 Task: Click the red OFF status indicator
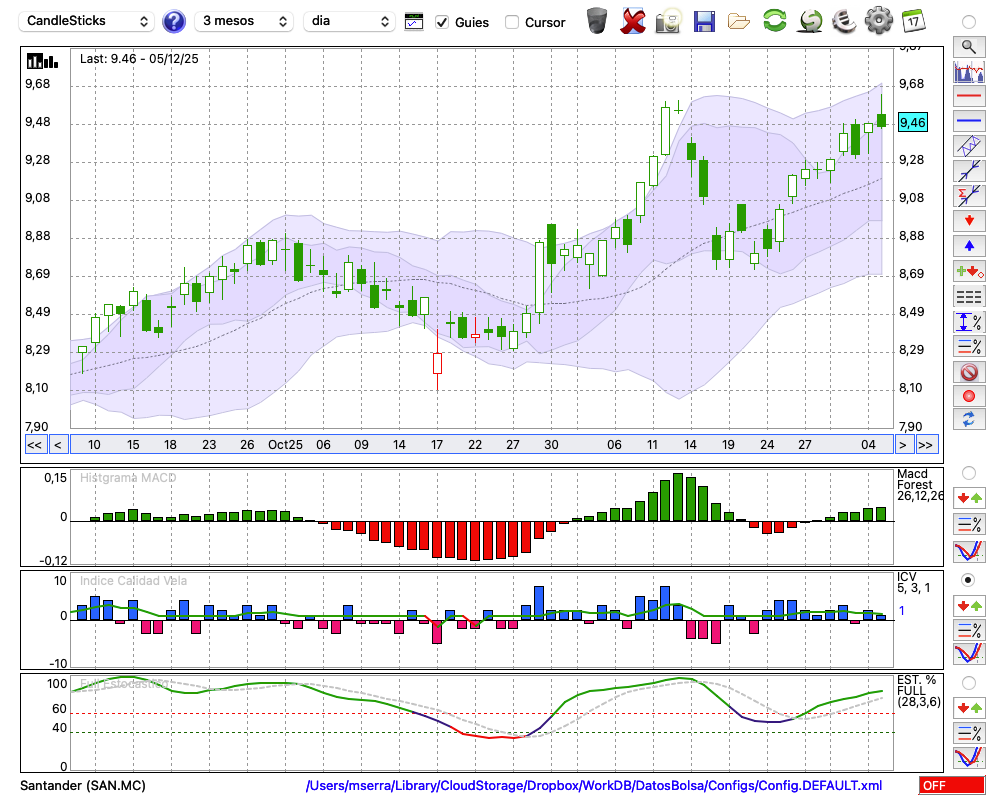click(x=951, y=786)
